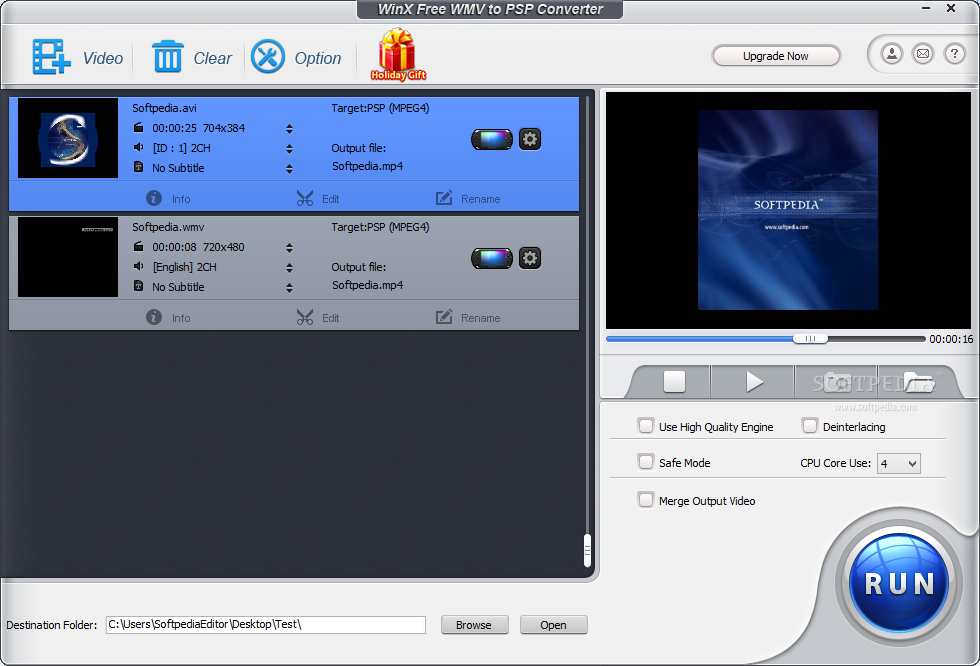Viewport: 980px width, 666px height.
Task: Click the Option toolbar label
Action: (318, 59)
